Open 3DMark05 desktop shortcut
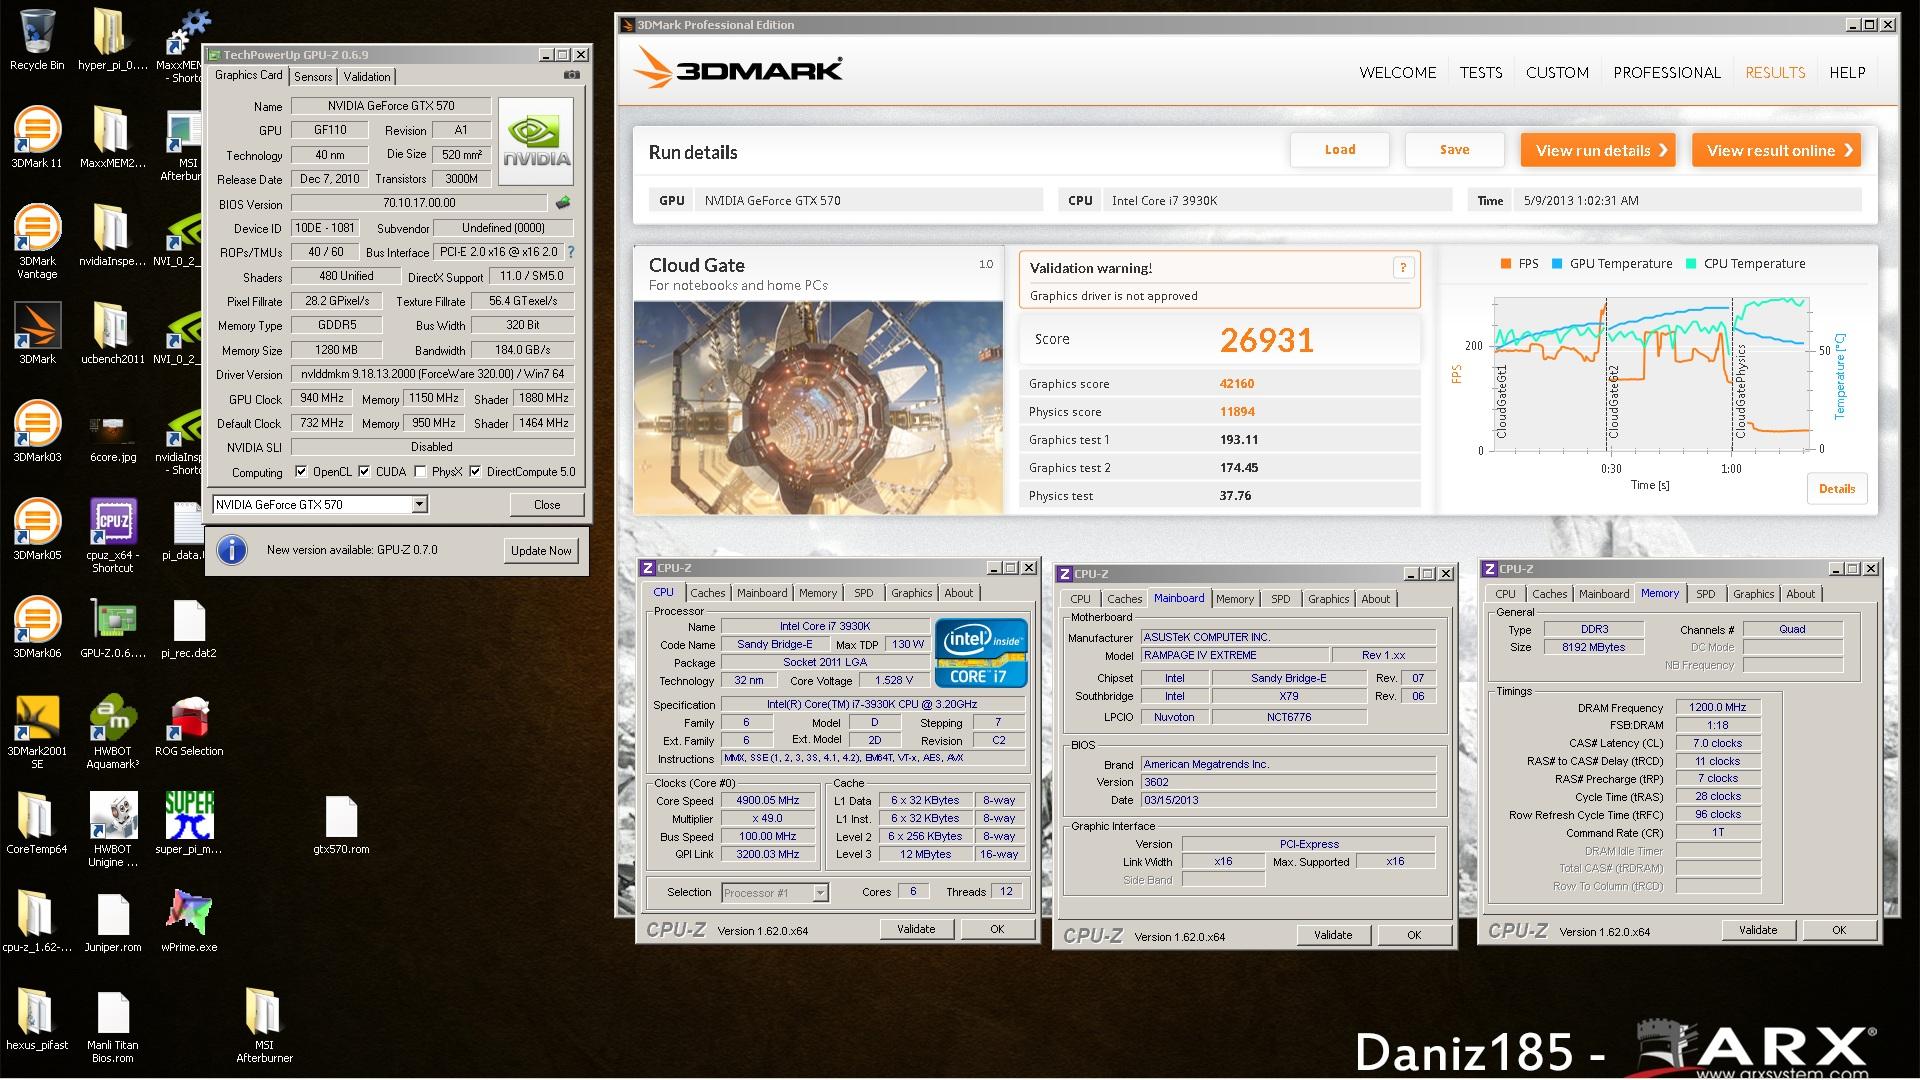The image size is (1920, 1080). click(37, 528)
